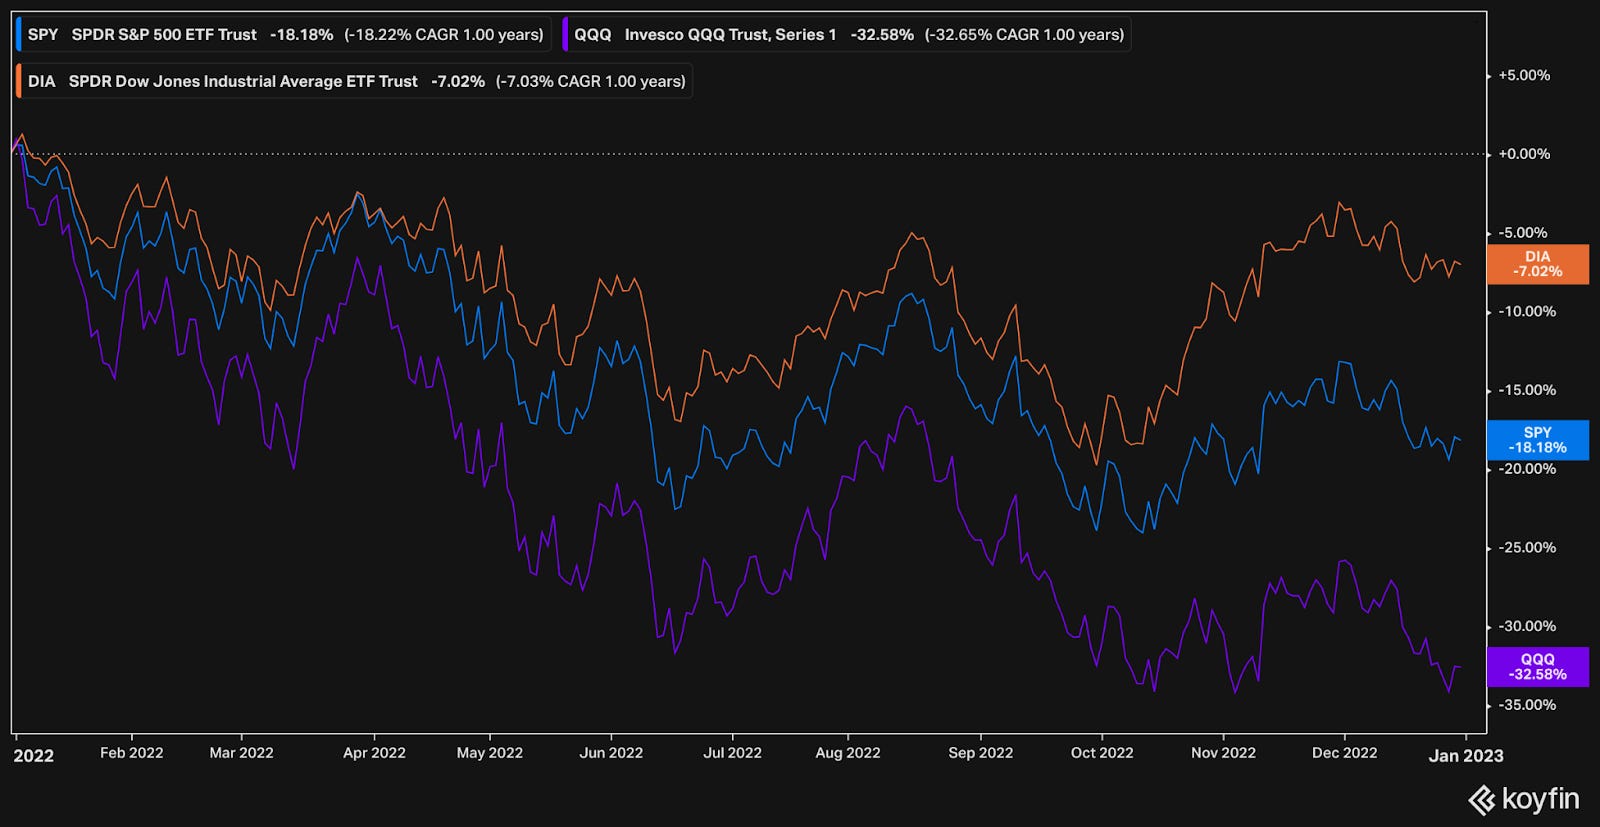Click the -15.00% y-axis label
The image size is (1600, 827).
(1527, 390)
